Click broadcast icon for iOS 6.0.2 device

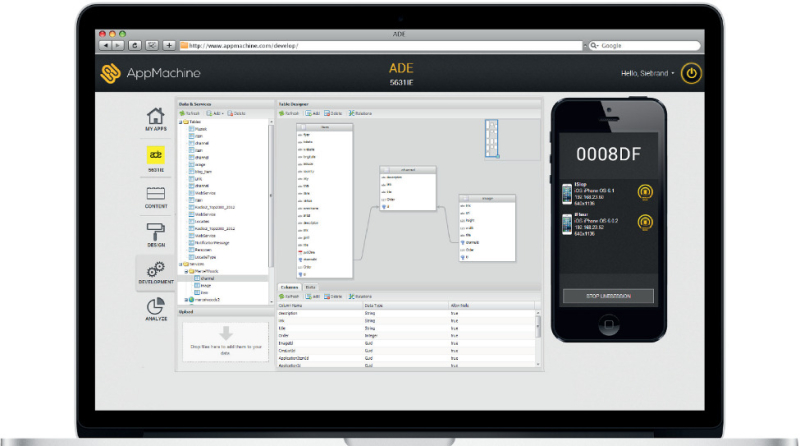tap(645, 222)
